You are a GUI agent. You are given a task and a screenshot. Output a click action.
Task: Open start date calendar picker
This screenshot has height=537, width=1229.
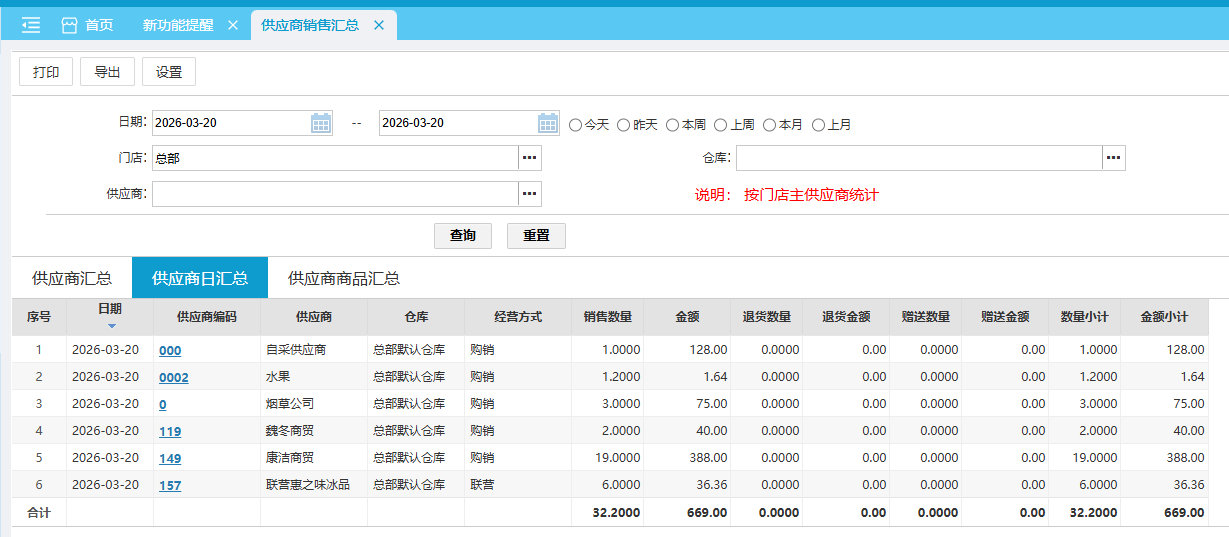[x=321, y=123]
